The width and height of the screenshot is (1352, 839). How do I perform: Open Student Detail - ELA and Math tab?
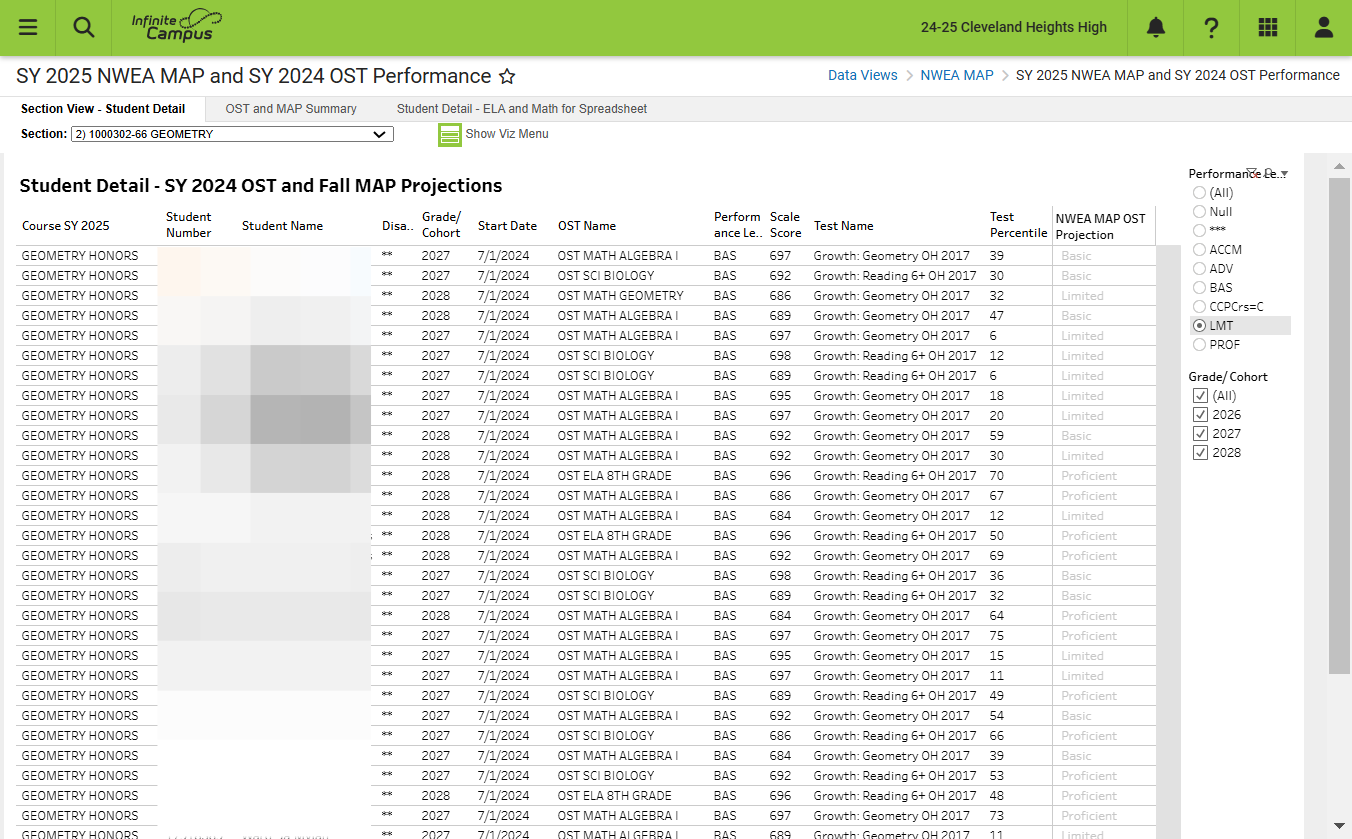(x=522, y=109)
